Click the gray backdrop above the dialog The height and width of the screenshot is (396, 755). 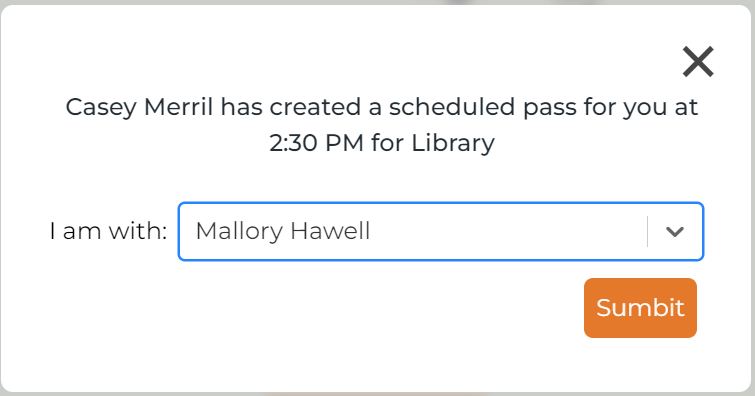coord(378,2)
